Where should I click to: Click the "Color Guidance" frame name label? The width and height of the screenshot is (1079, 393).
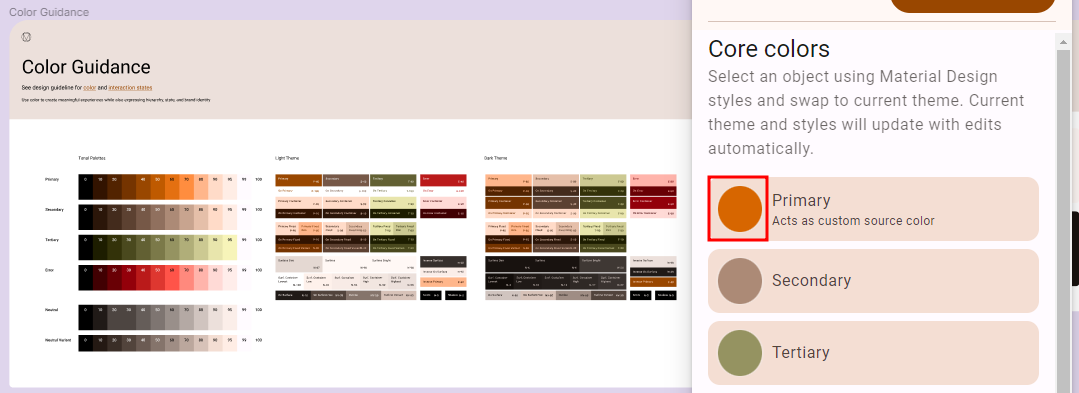pyautogui.click(x=49, y=12)
